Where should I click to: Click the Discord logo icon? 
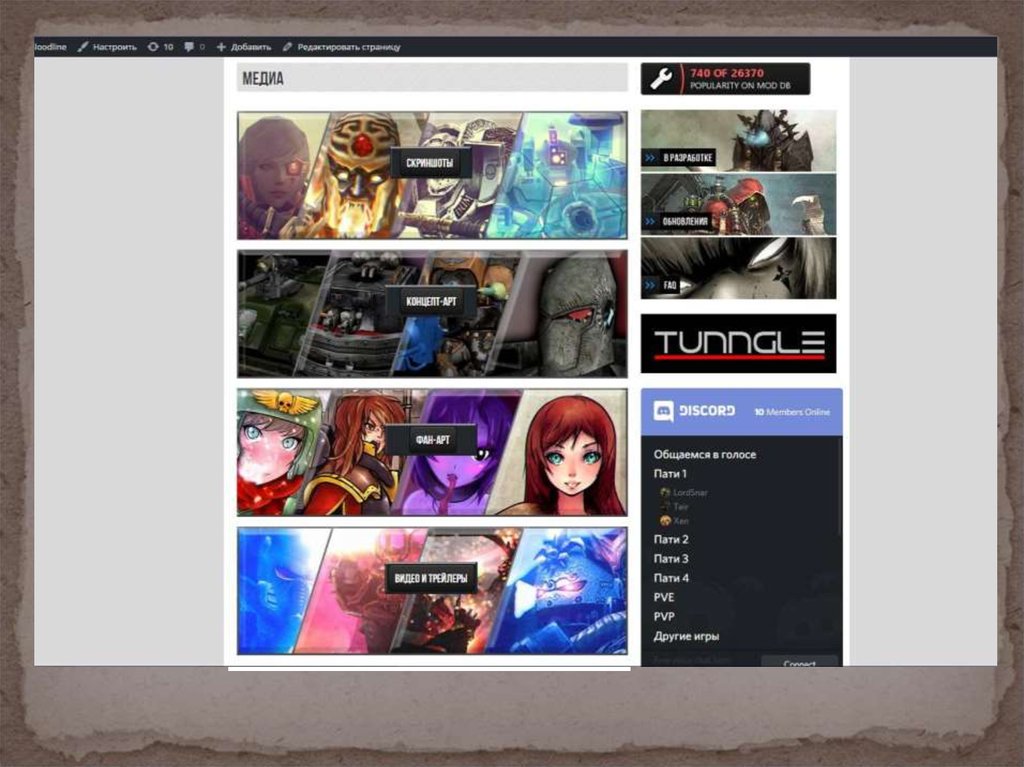664,411
